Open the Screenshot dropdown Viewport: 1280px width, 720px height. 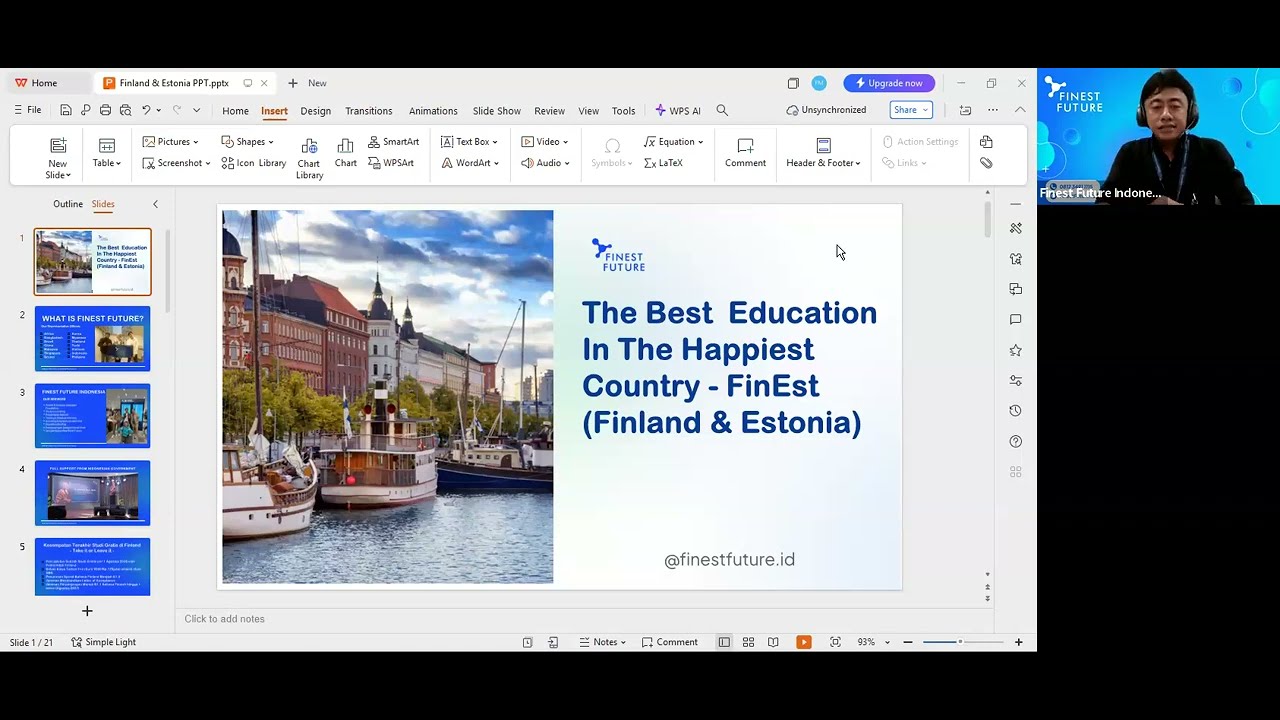click(176, 163)
